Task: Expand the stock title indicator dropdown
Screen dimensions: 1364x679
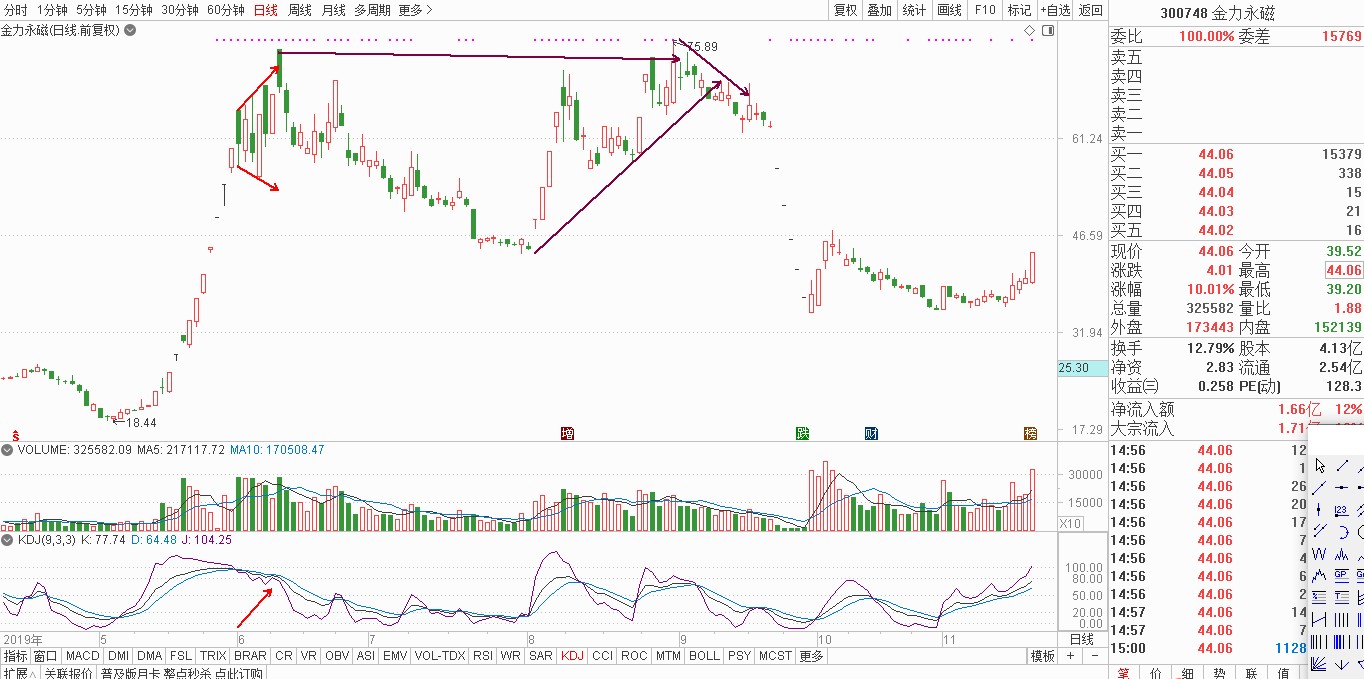Action: tap(130, 31)
